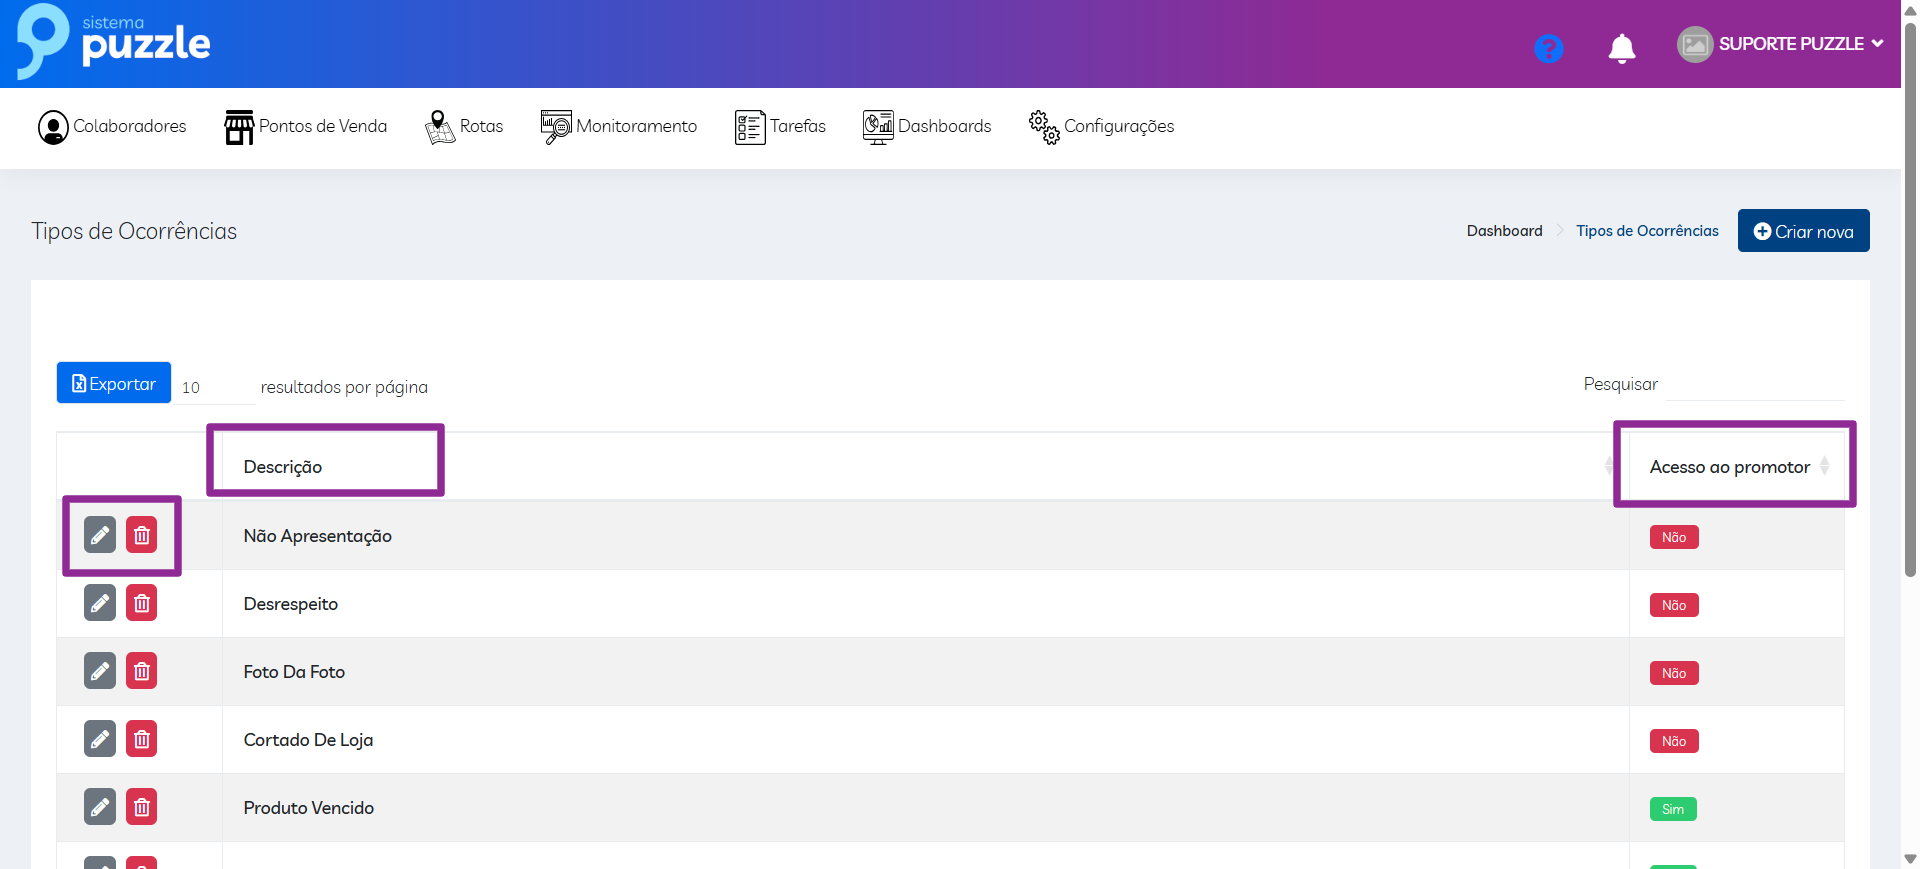Navigate to Dashboard breadcrumb link

pos(1504,231)
